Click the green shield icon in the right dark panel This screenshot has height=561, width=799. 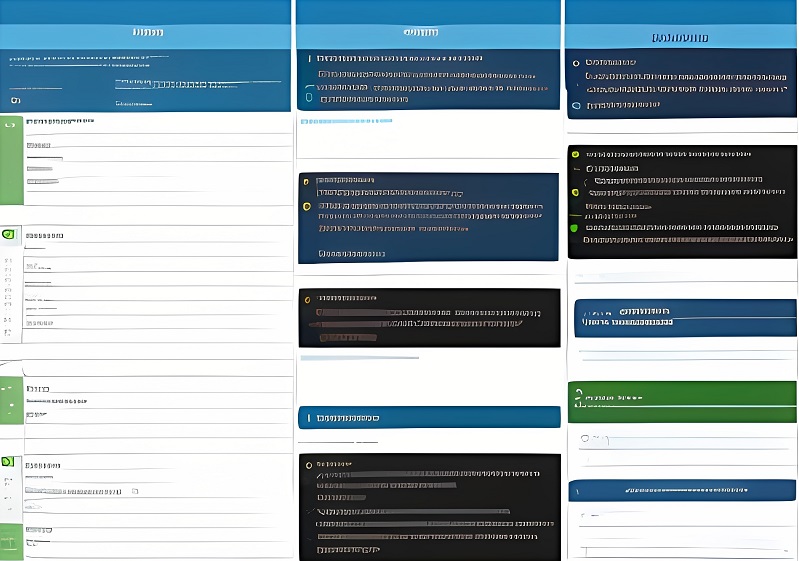574,228
